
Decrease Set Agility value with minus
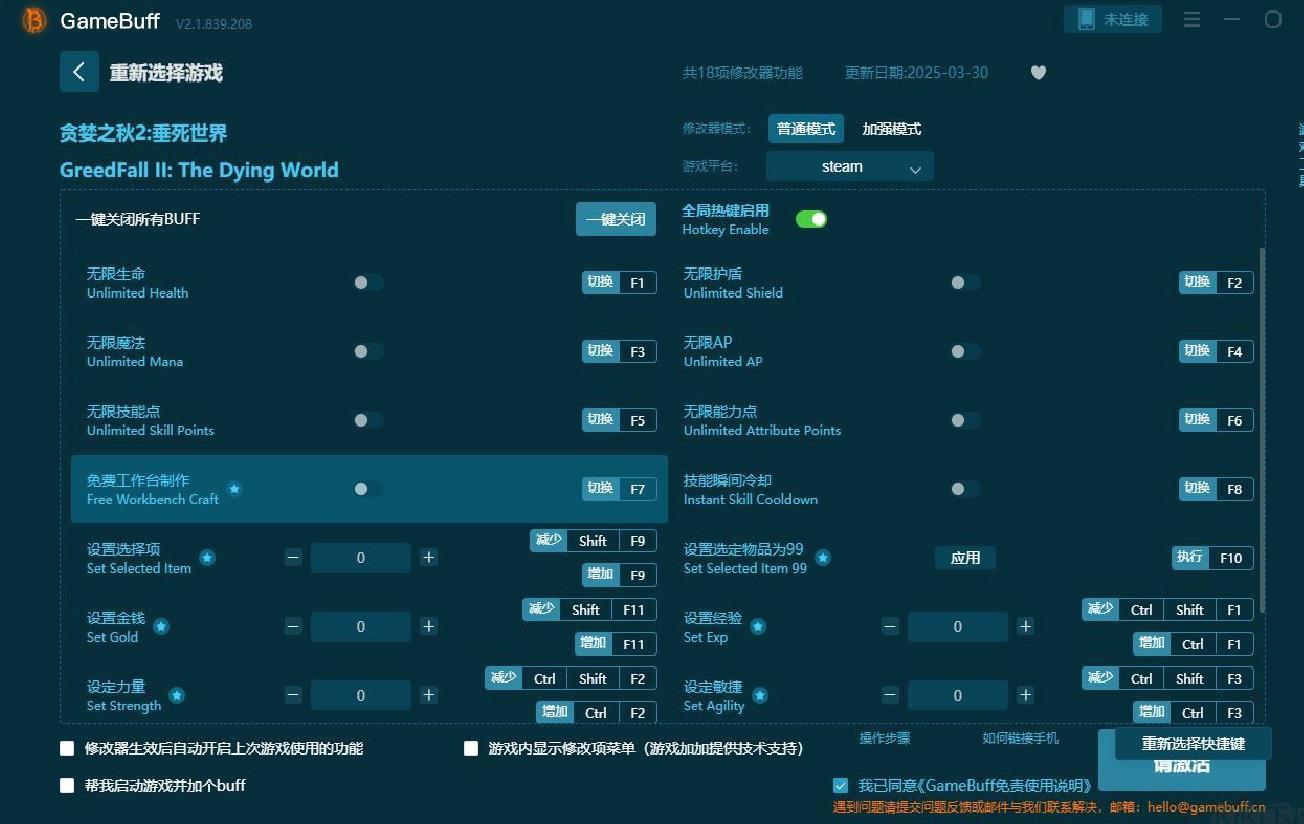[x=890, y=695]
